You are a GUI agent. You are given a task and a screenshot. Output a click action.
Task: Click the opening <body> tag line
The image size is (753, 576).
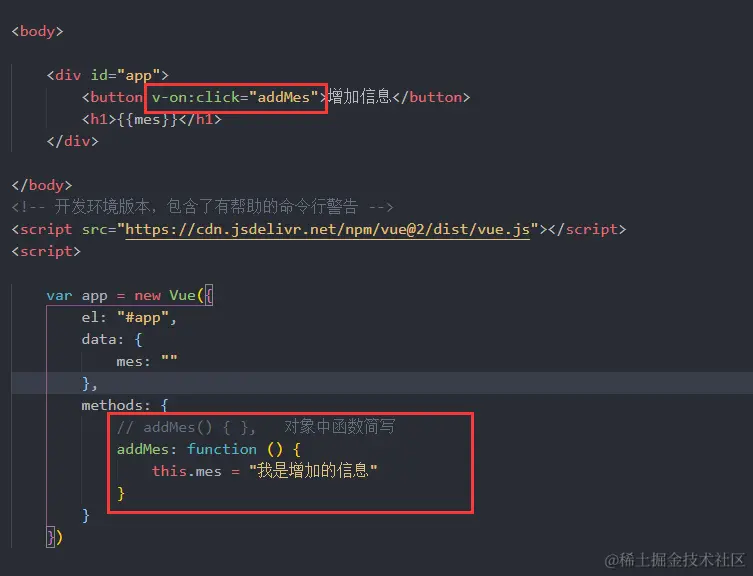[x=37, y=32]
